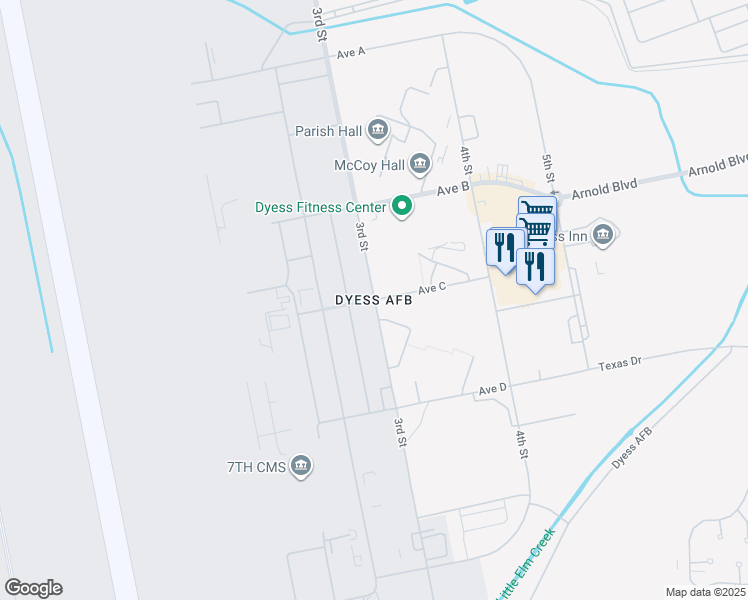
Task: Click the McCoy Hall landmark icon
Action: point(420,164)
